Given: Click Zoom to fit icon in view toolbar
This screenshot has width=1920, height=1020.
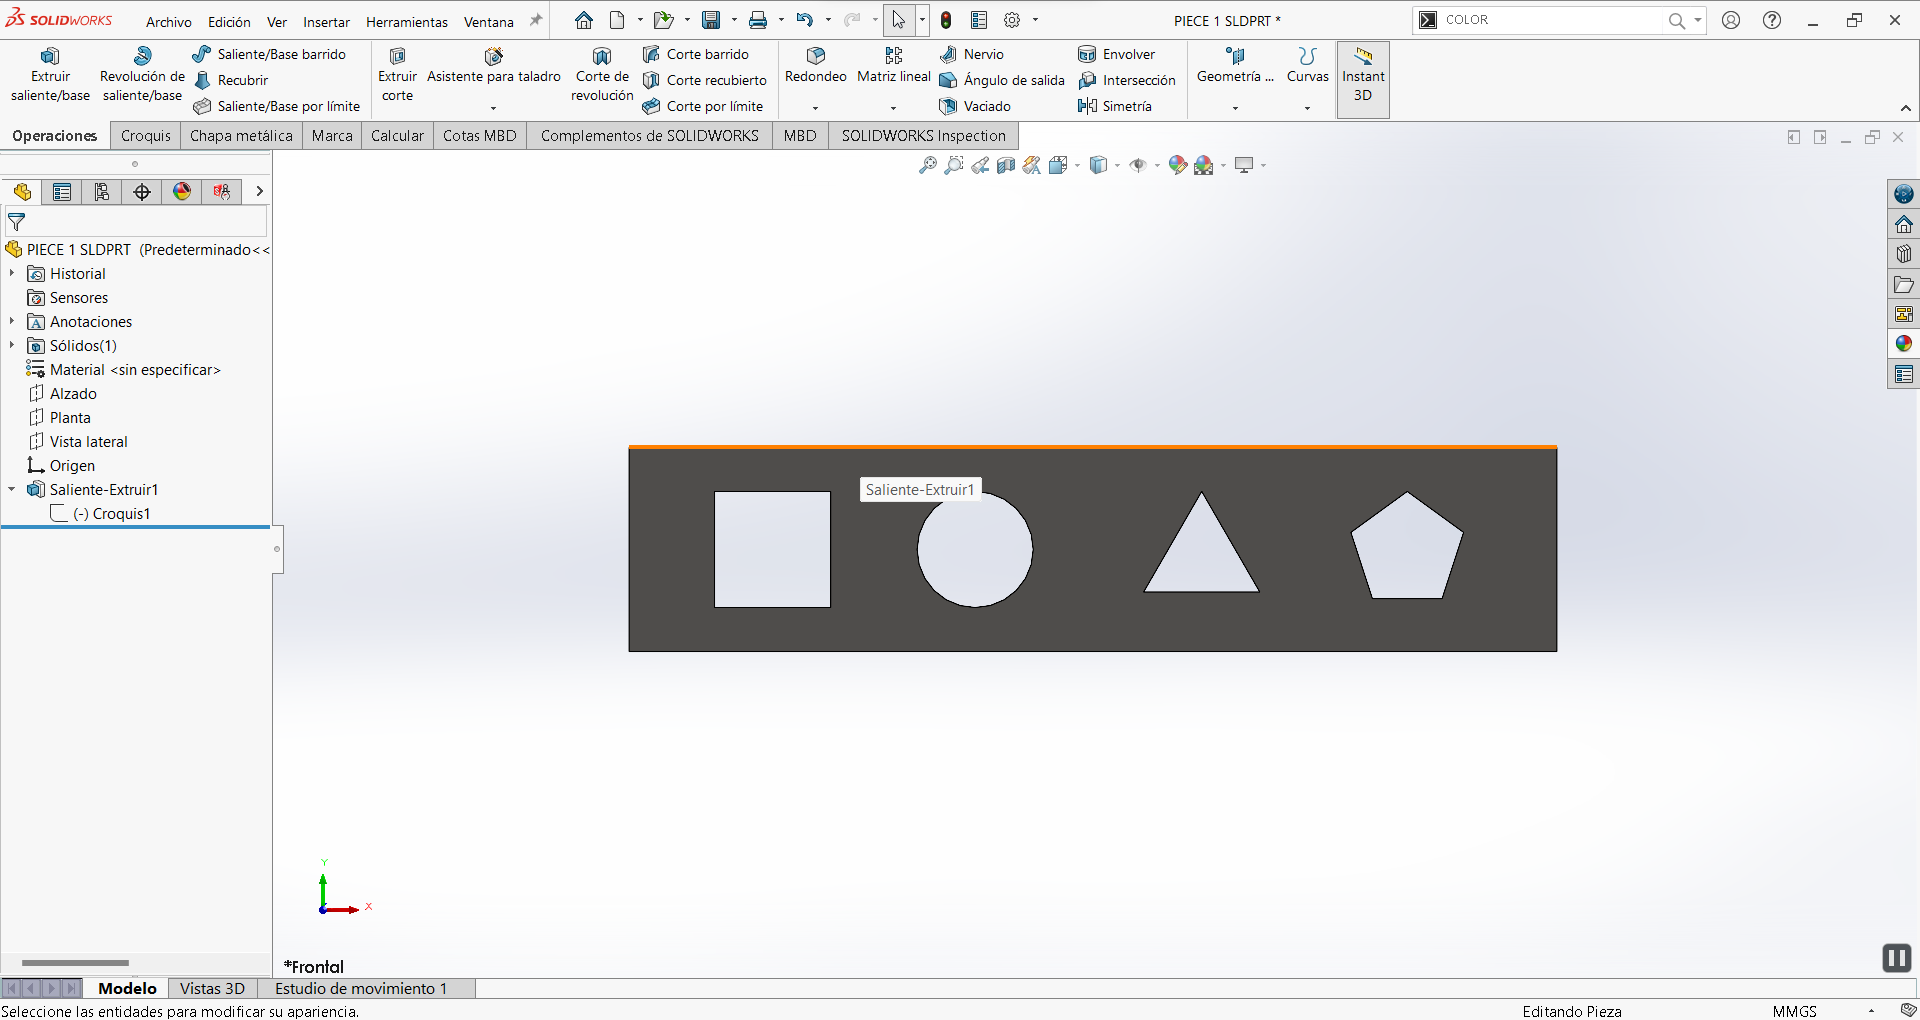Looking at the screenshot, I should tap(927, 165).
